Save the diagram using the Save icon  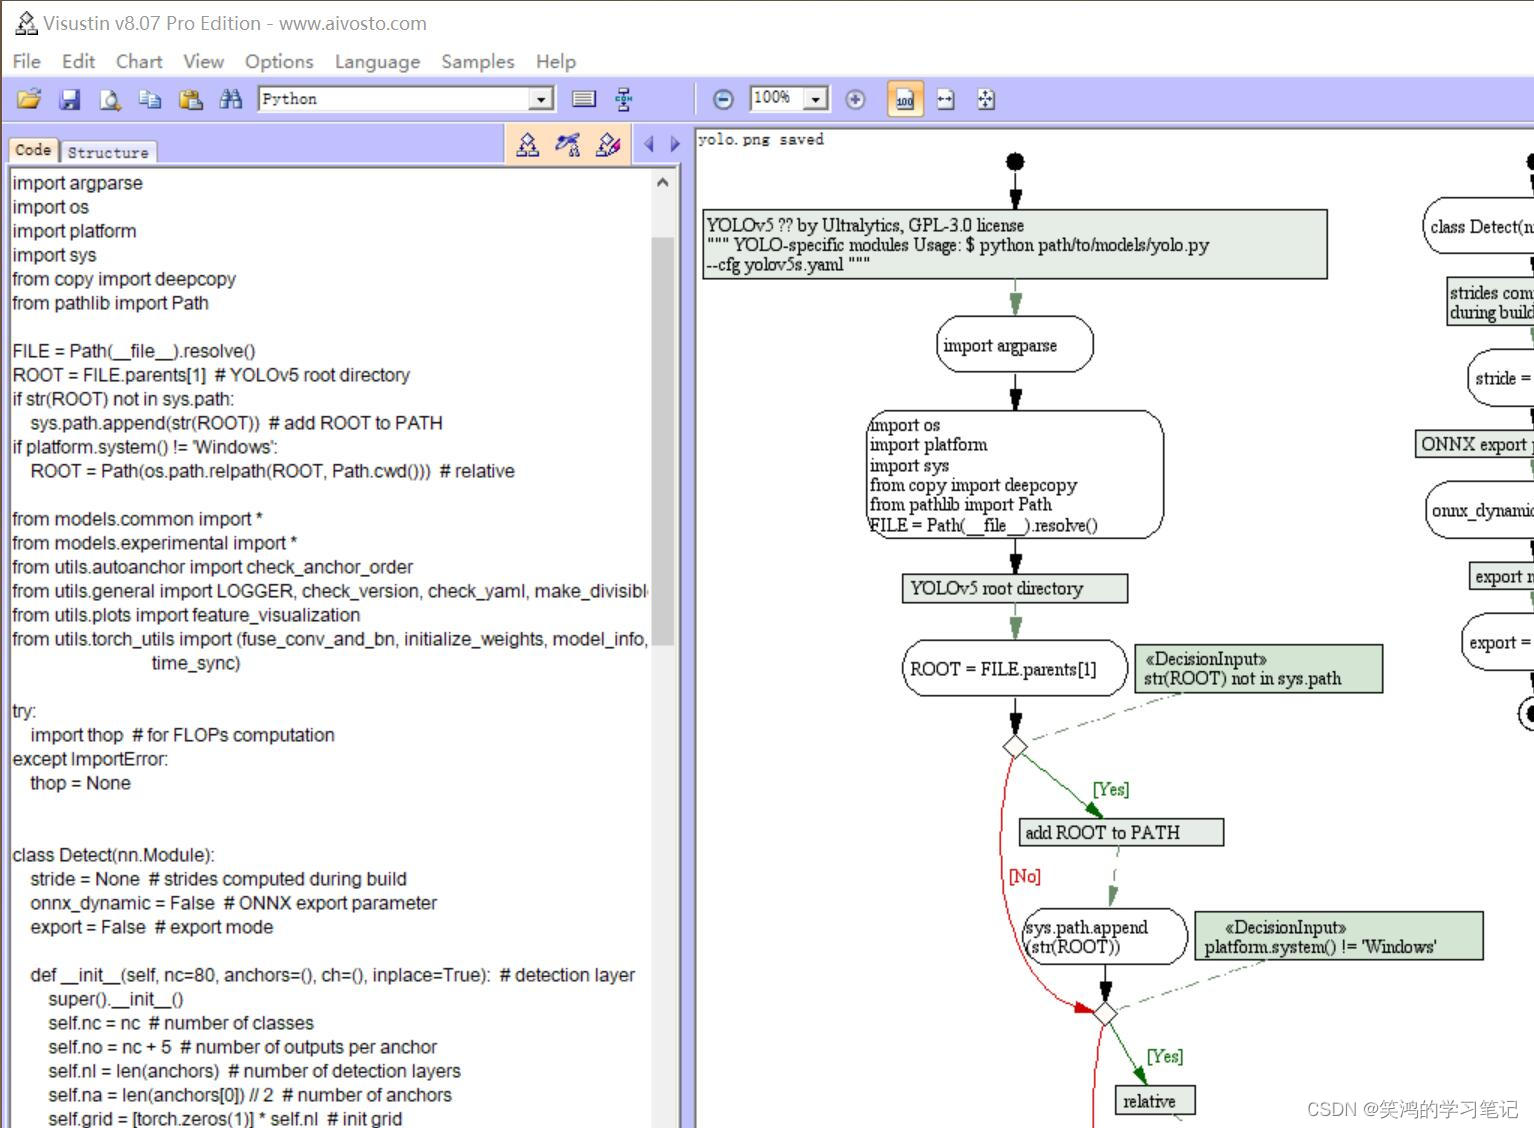pos(69,98)
